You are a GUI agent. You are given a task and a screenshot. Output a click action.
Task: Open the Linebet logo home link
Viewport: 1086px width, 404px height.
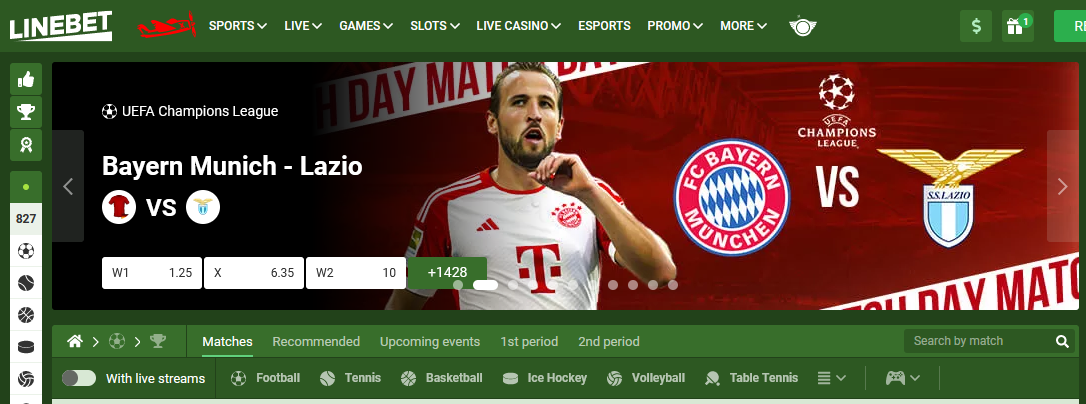point(60,26)
